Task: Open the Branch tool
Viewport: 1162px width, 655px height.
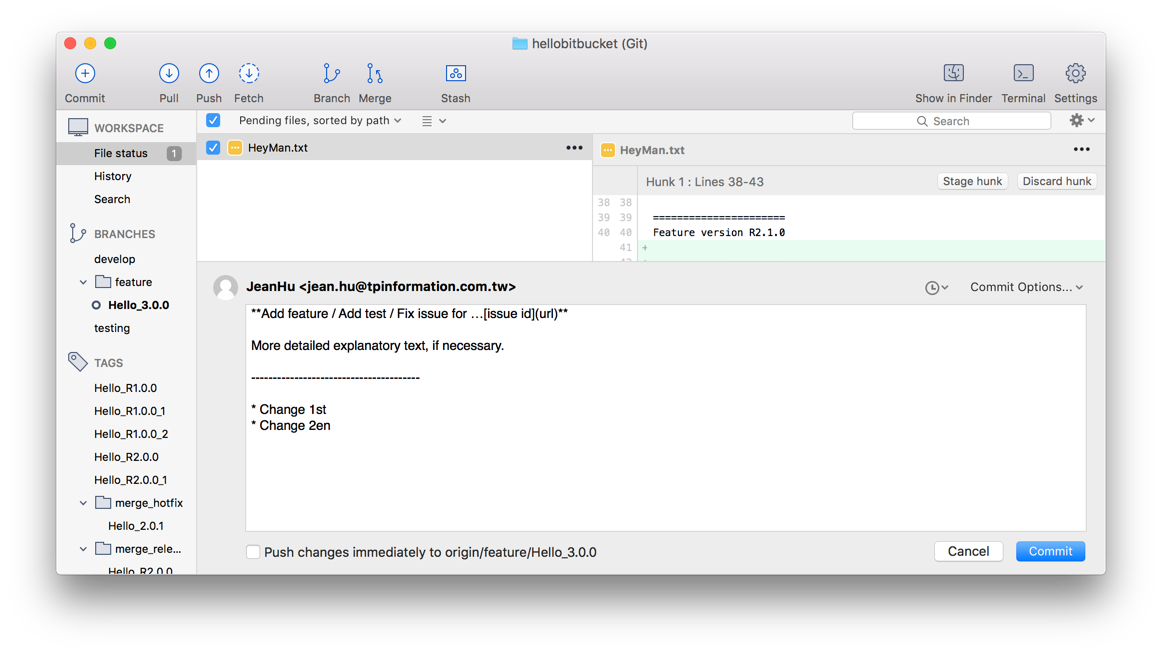Action: click(x=331, y=74)
